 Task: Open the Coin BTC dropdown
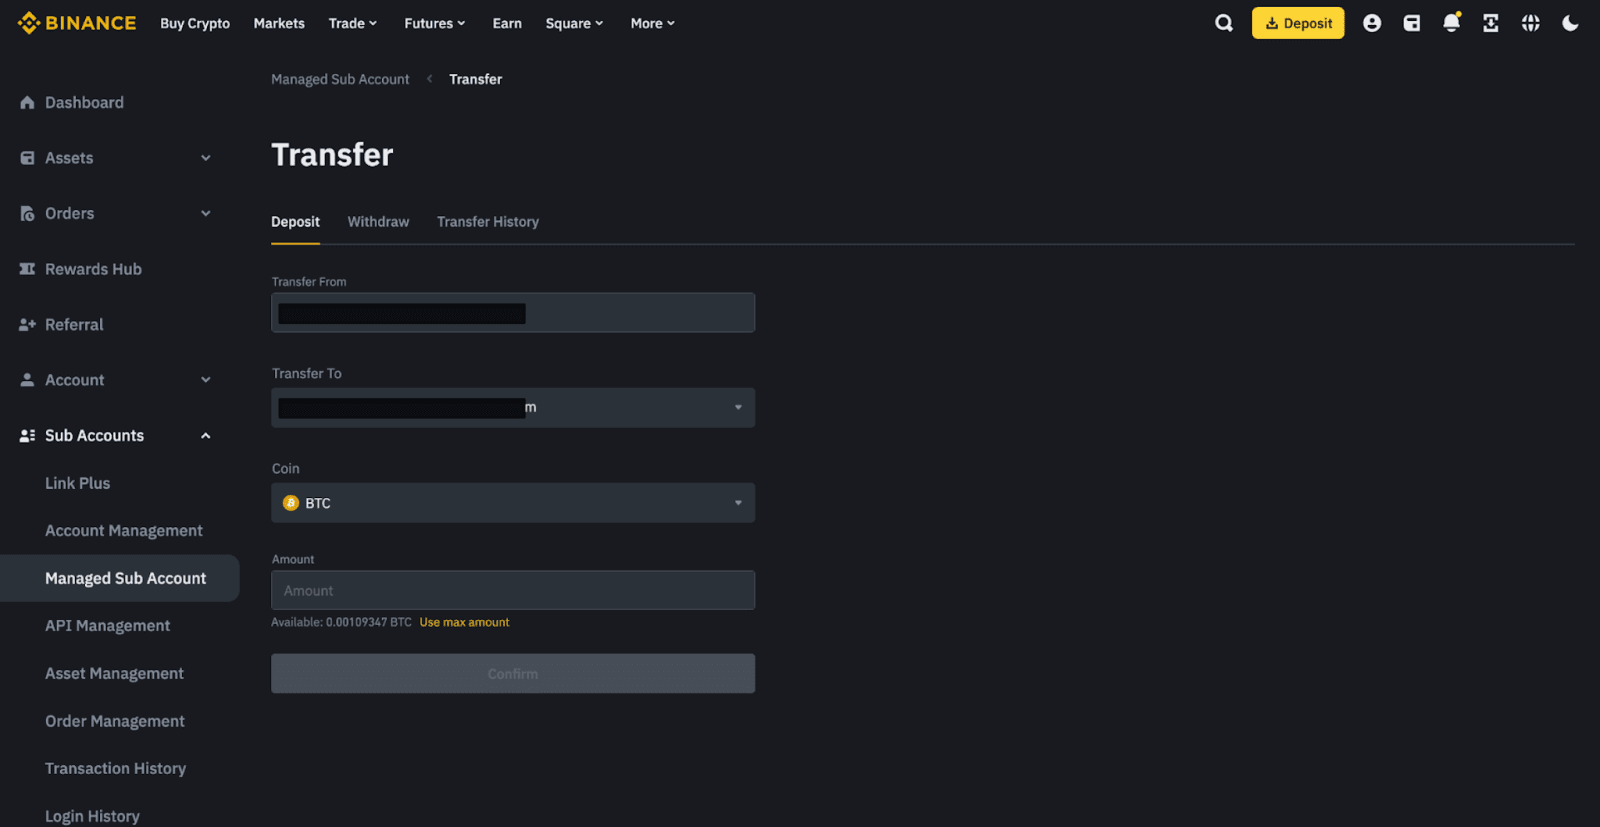[x=512, y=503]
